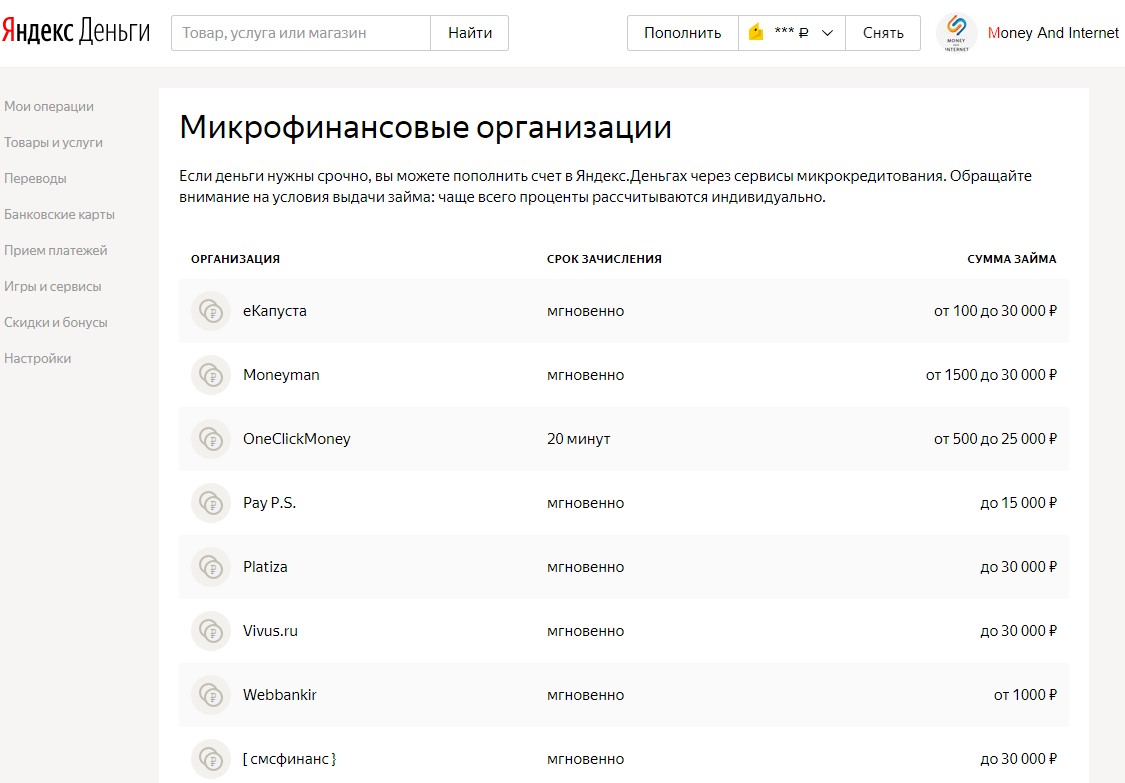The width and height of the screenshot is (1125, 783).
Task: Click the coin icon beside Pay P.S.
Action: pyautogui.click(x=211, y=503)
